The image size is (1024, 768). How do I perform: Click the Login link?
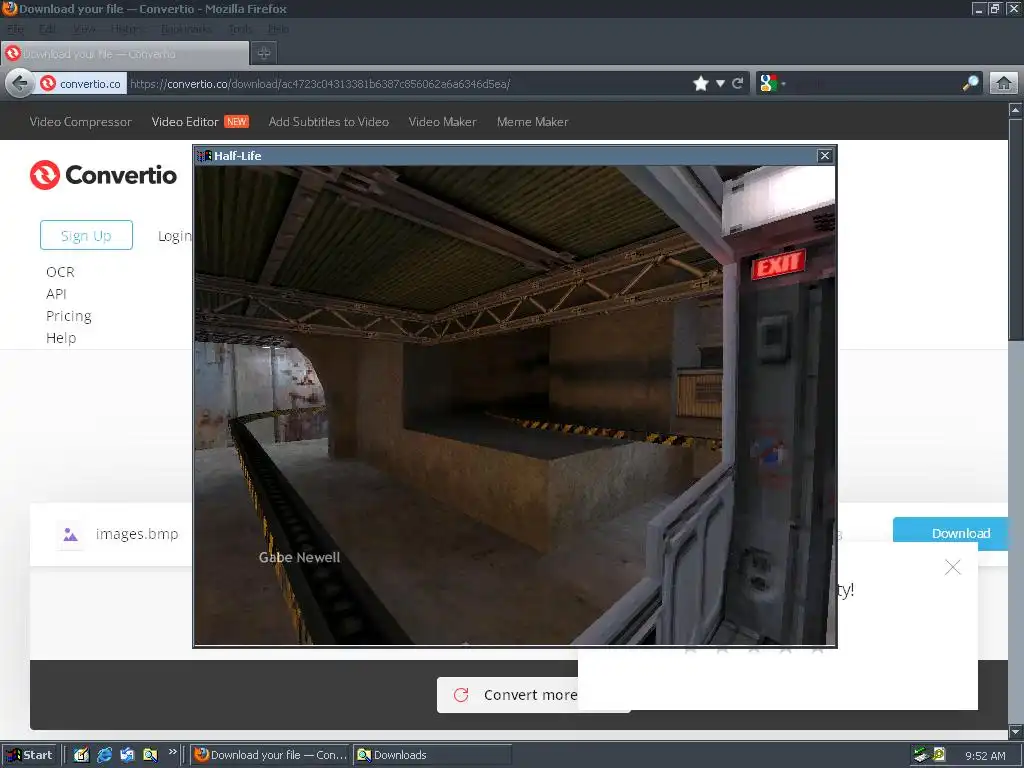[174, 236]
